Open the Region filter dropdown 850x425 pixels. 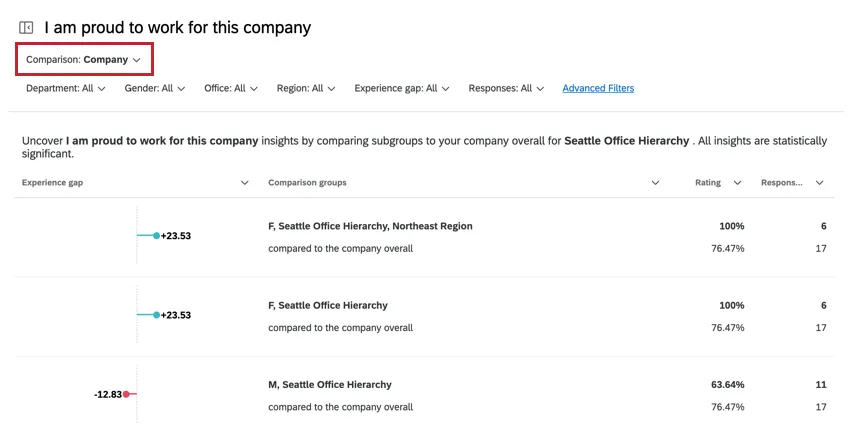point(306,88)
